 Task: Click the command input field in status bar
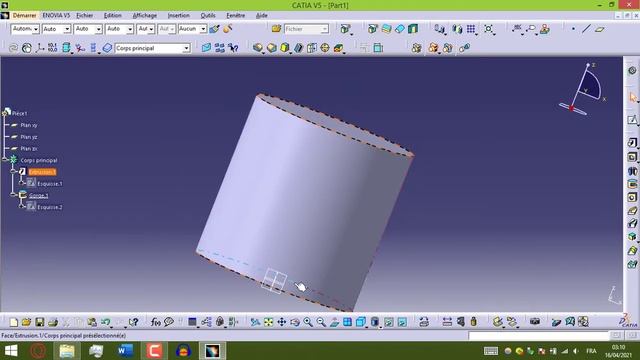(x=539, y=336)
